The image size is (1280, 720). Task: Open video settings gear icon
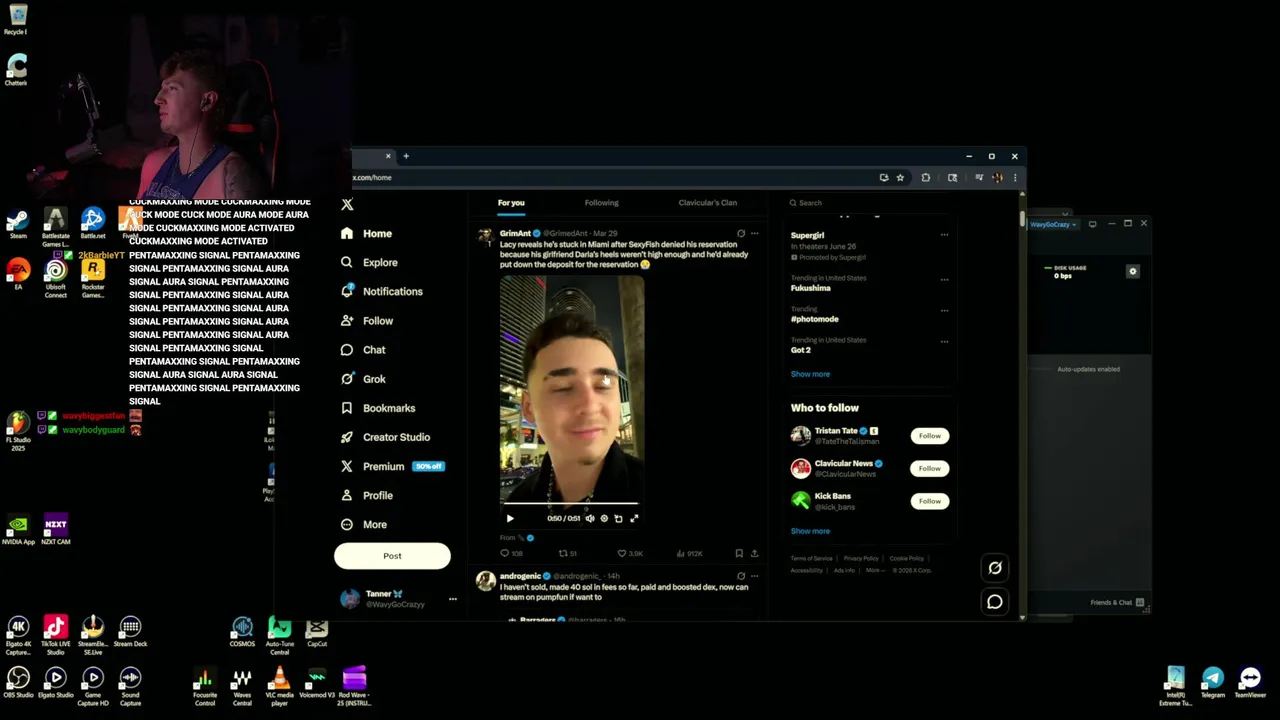pyautogui.click(x=604, y=518)
